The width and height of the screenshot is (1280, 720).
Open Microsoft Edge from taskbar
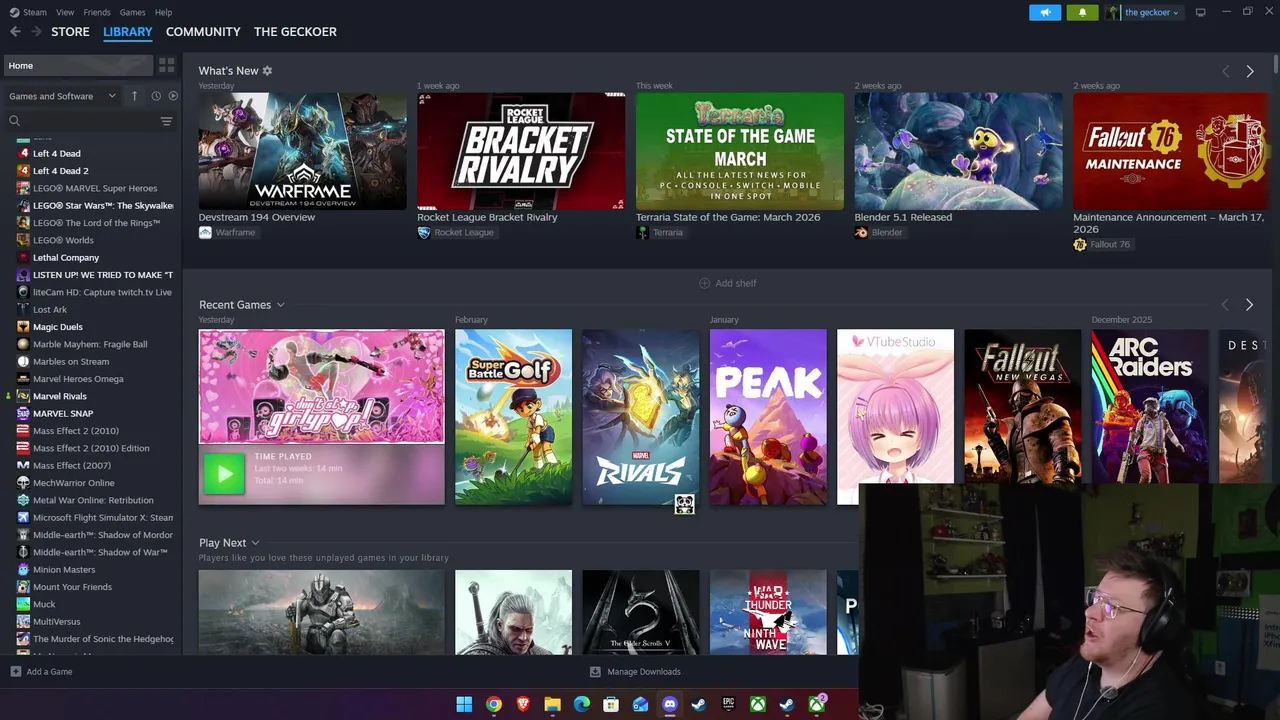582,704
